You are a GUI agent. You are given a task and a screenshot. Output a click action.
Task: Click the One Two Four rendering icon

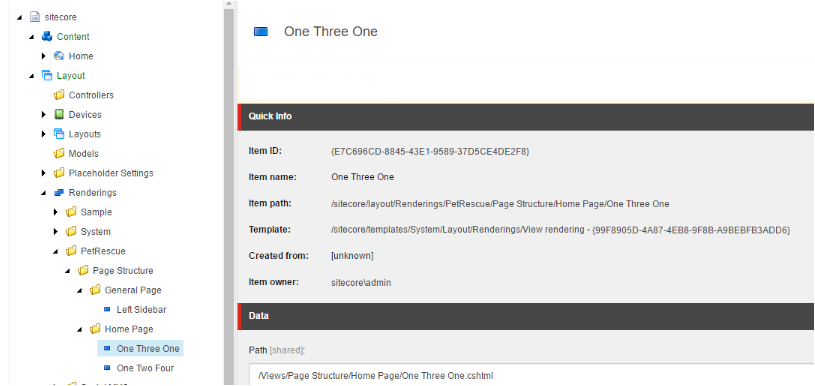point(107,368)
